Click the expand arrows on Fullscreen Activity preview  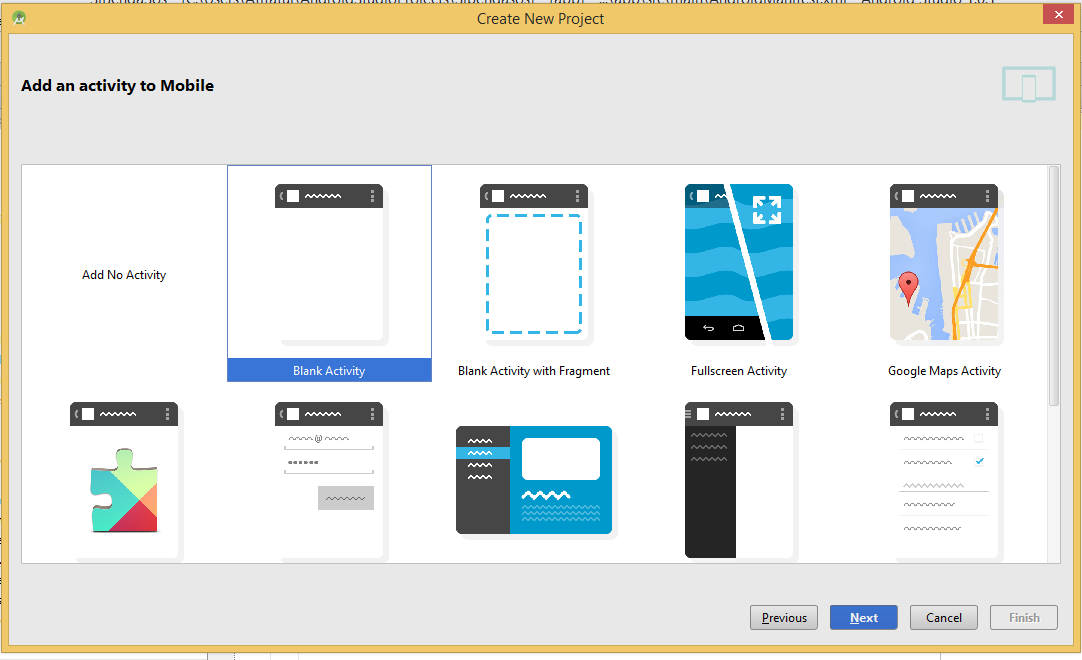tap(767, 210)
